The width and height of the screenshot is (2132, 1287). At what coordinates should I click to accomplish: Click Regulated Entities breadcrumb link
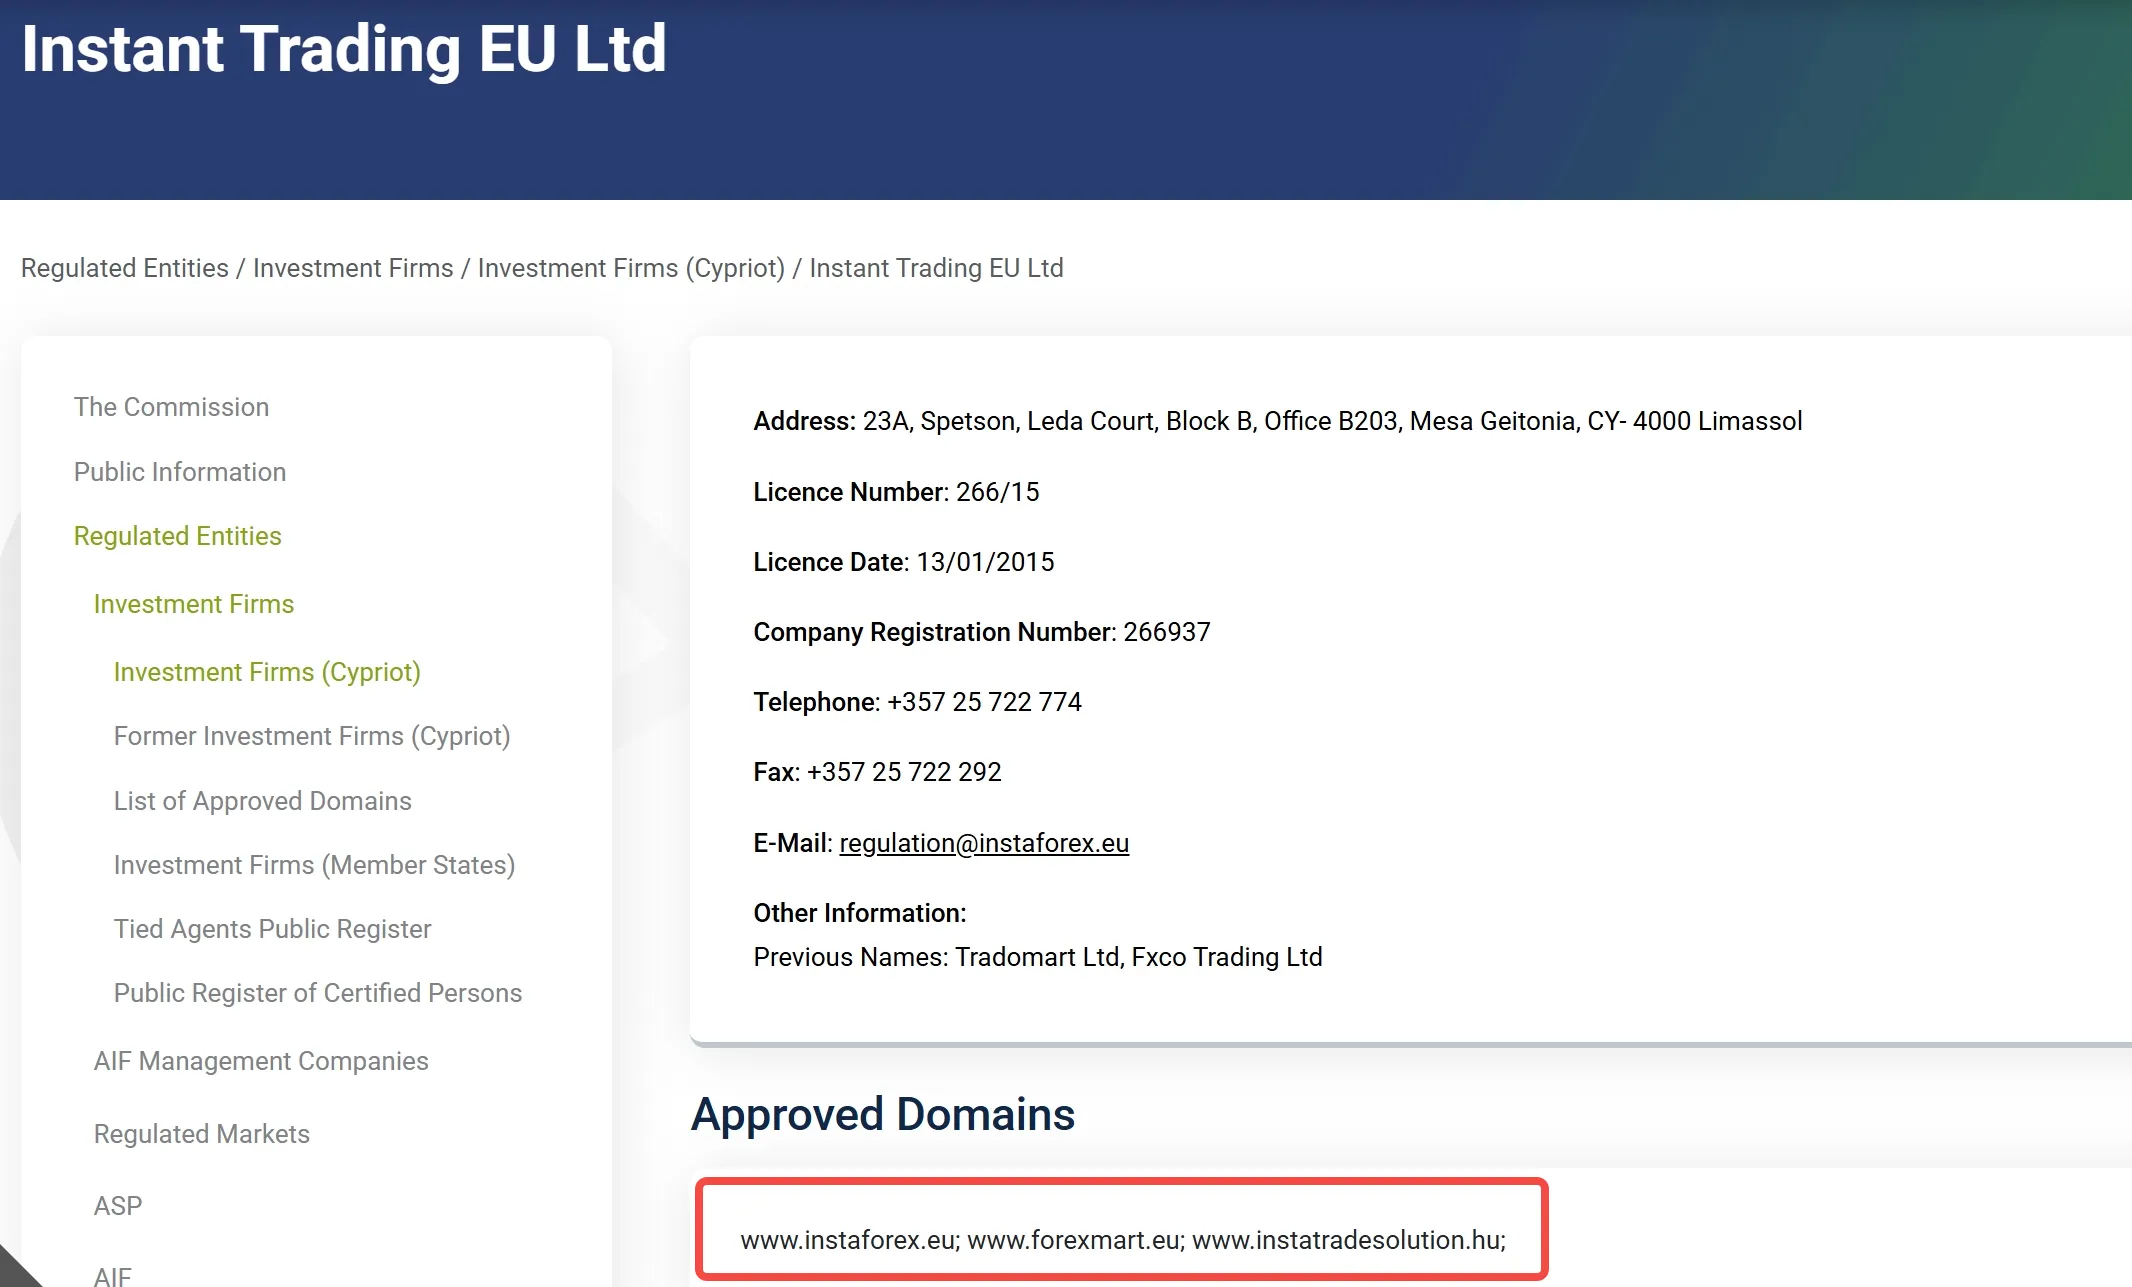click(x=125, y=268)
